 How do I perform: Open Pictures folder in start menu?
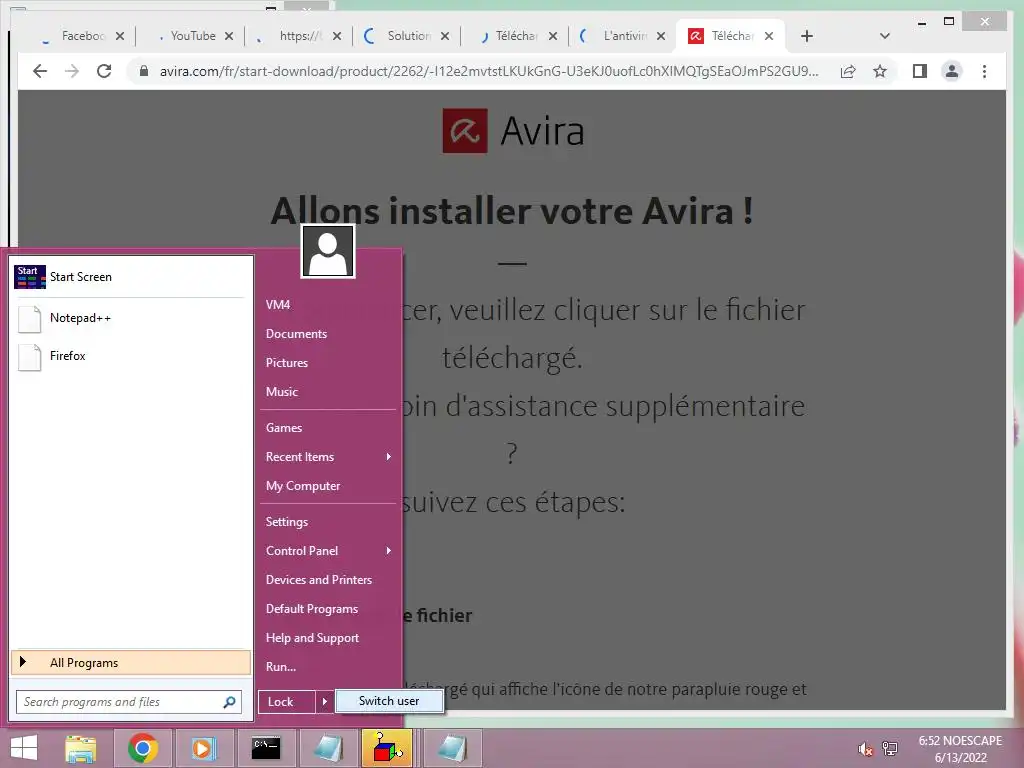coord(287,363)
